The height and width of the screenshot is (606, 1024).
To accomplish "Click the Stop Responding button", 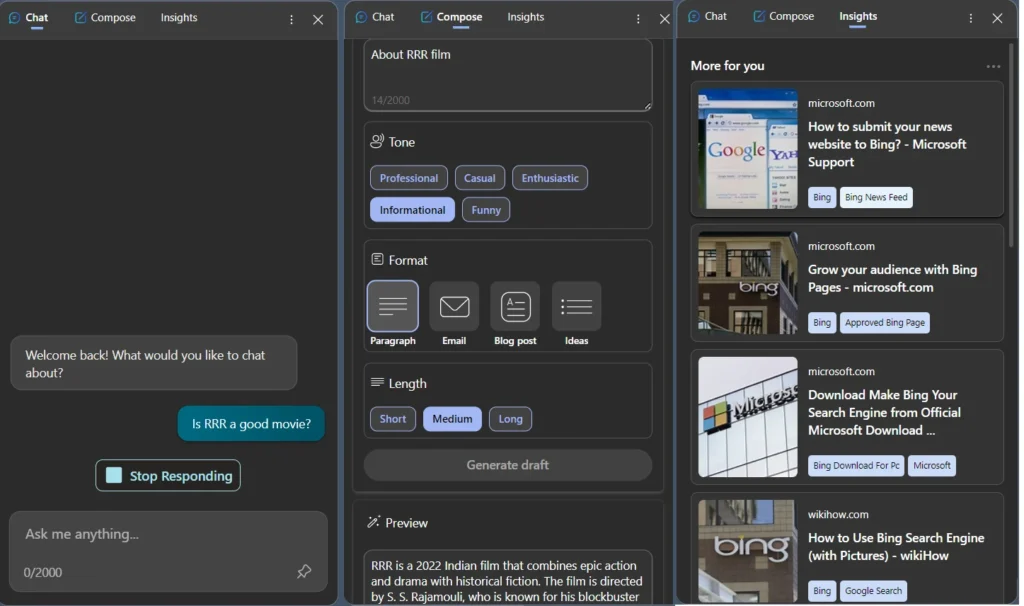I will click(168, 475).
